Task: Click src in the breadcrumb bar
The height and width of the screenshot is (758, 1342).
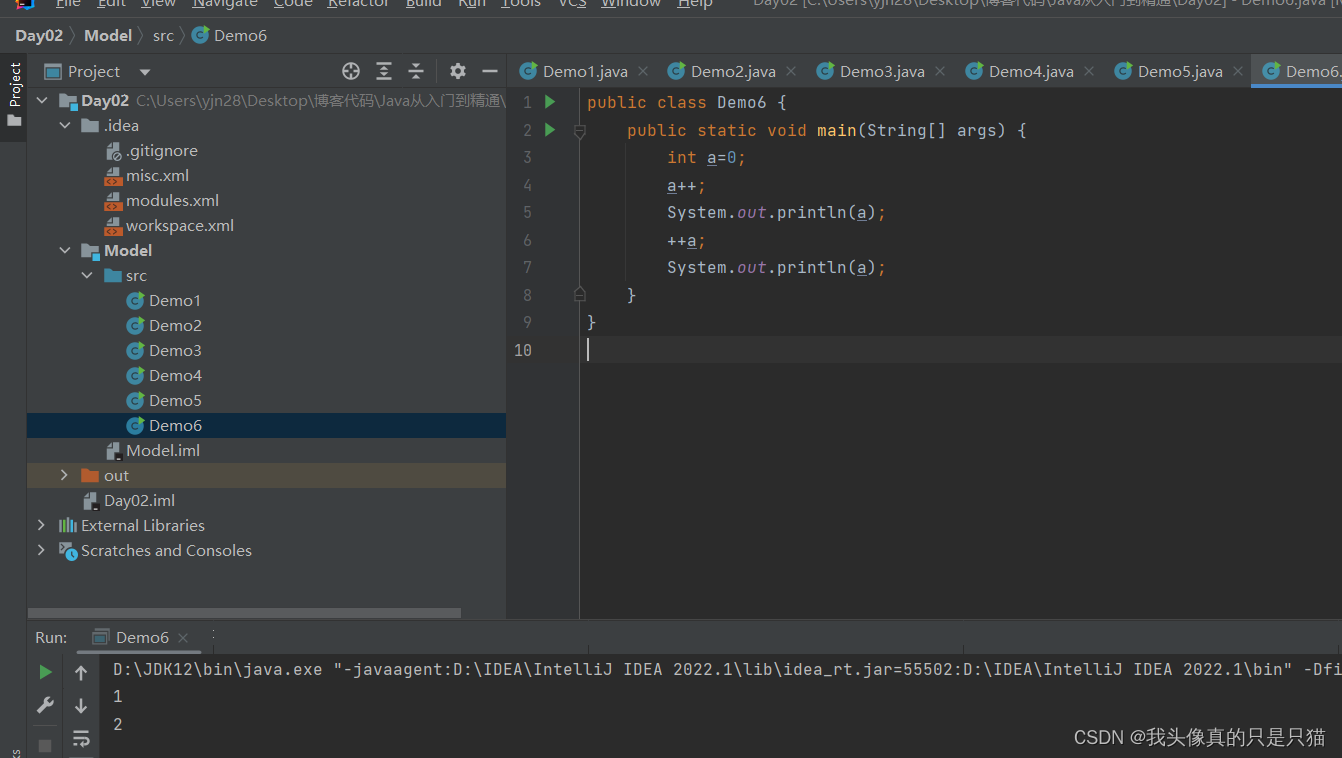Action: (x=163, y=36)
